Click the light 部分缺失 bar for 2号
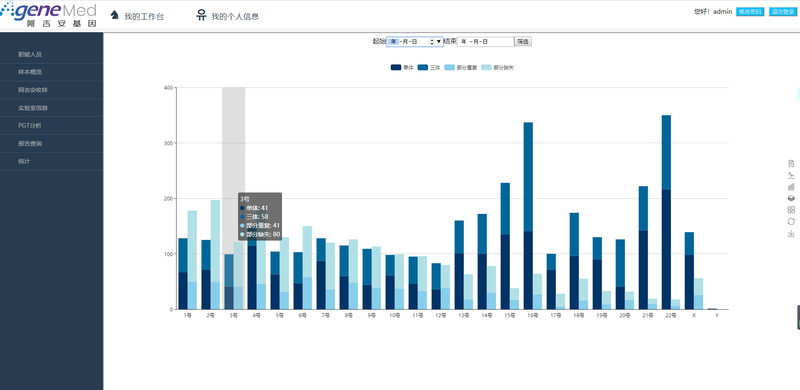The height and width of the screenshot is (390, 800). (215, 241)
